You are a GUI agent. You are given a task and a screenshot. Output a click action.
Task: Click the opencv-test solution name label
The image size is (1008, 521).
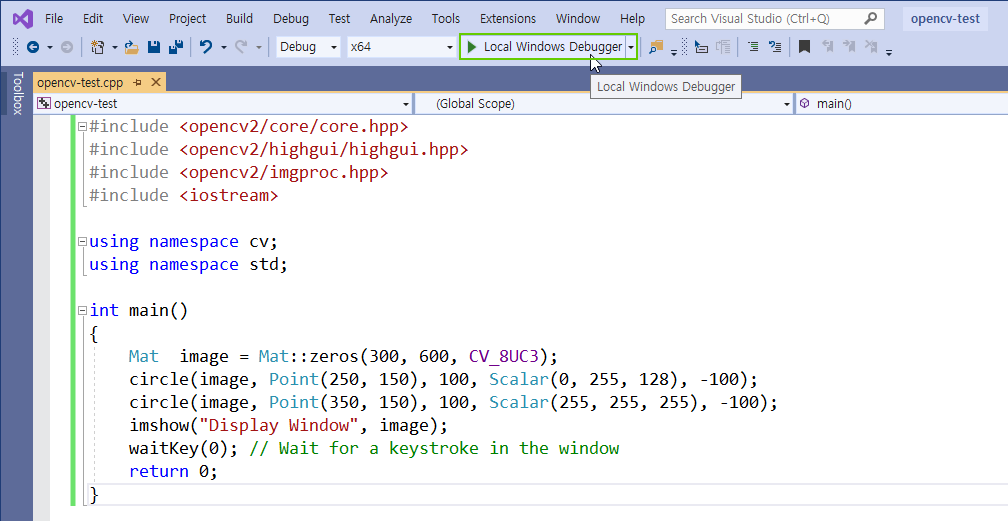945,19
